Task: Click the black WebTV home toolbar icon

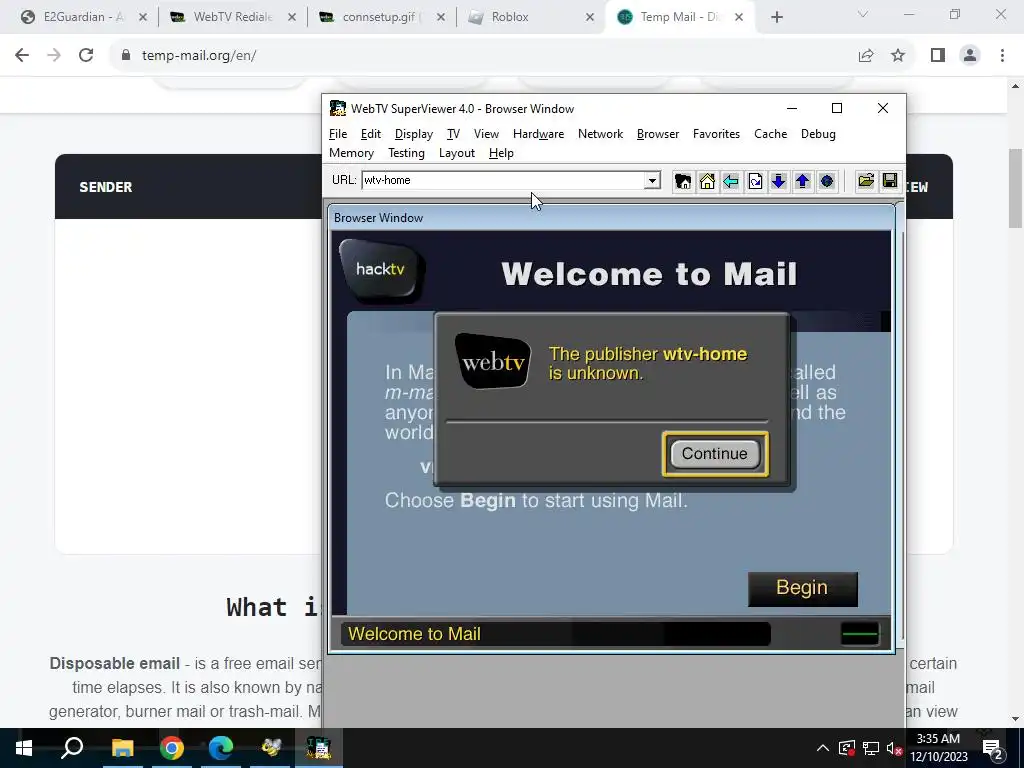Action: pyautogui.click(x=682, y=181)
